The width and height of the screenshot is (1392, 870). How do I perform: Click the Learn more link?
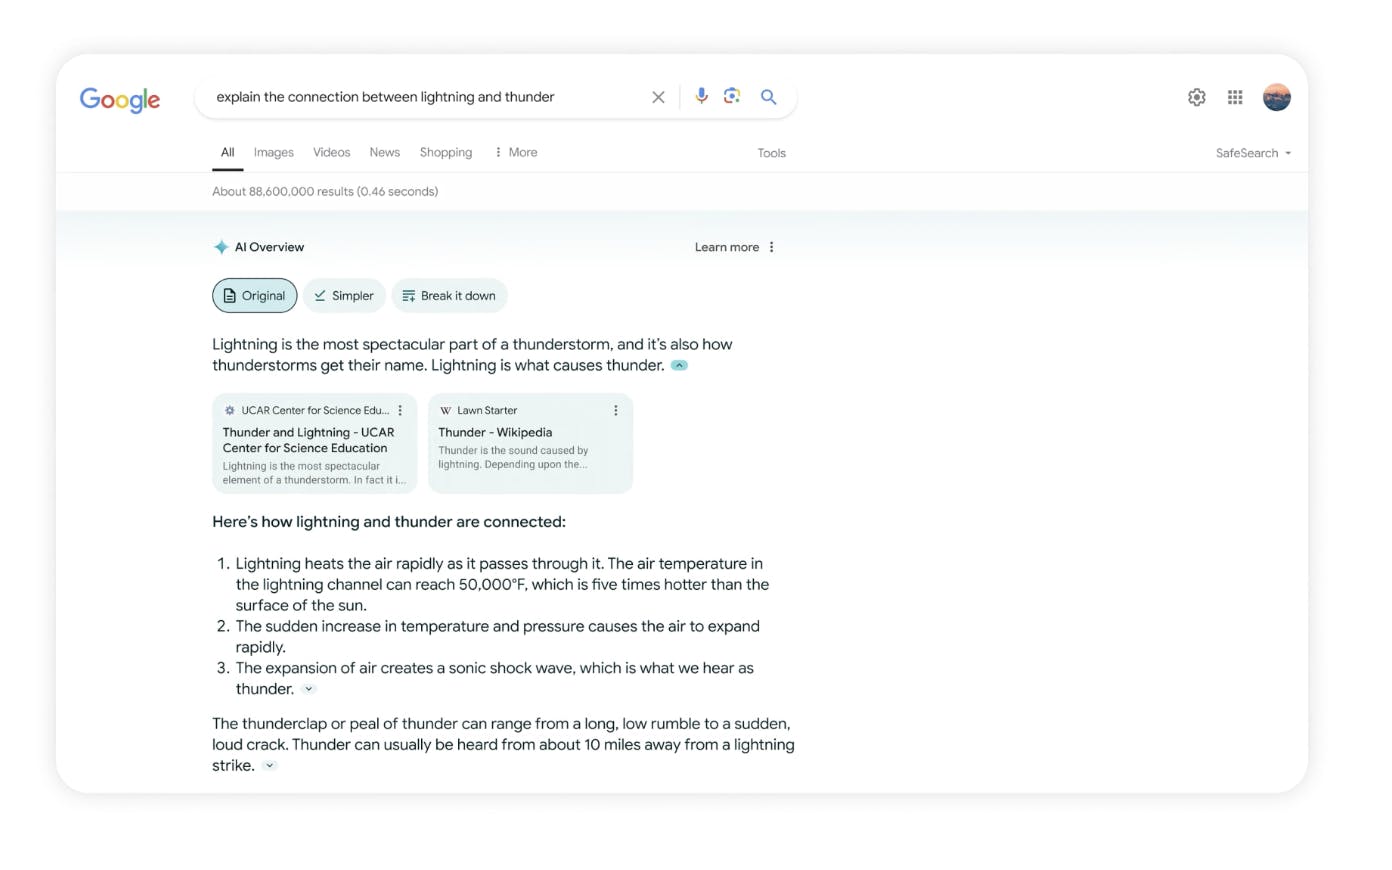pyautogui.click(x=727, y=247)
